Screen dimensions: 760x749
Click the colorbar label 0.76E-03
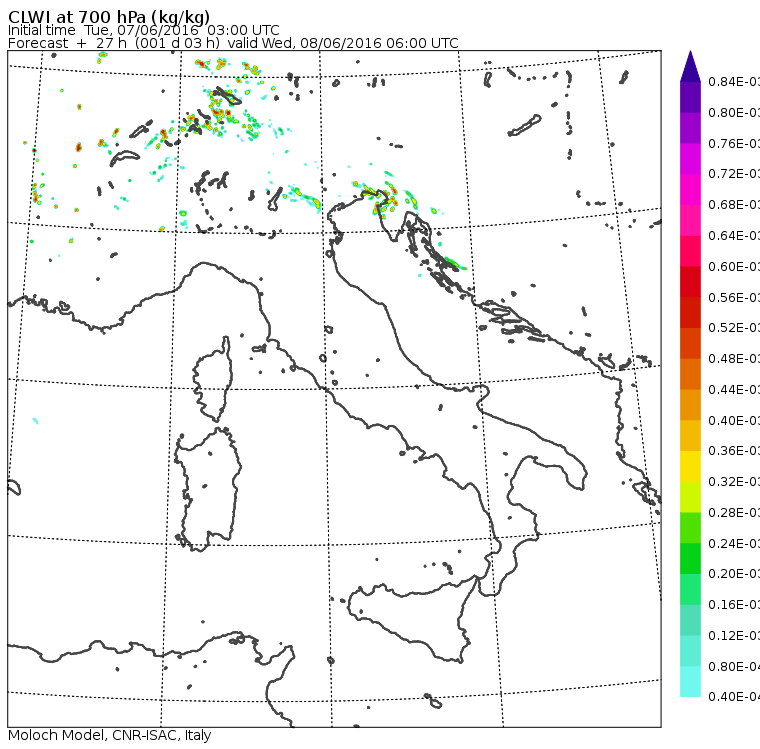[734, 143]
